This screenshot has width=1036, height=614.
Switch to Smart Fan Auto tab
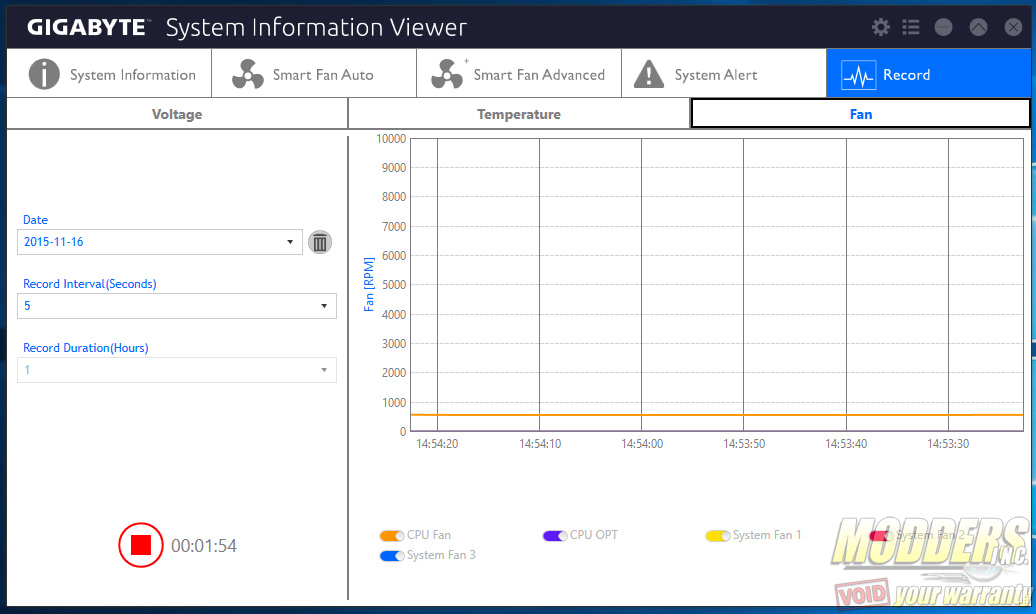314,73
